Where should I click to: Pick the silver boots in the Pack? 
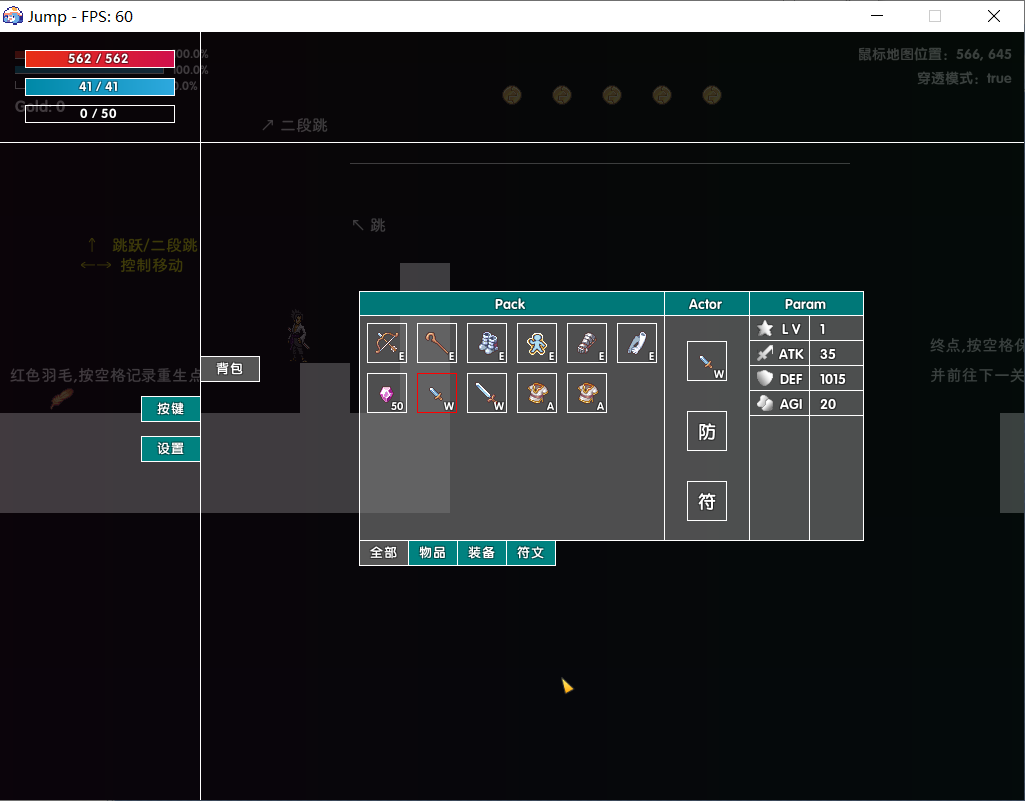click(x=487, y=343)
